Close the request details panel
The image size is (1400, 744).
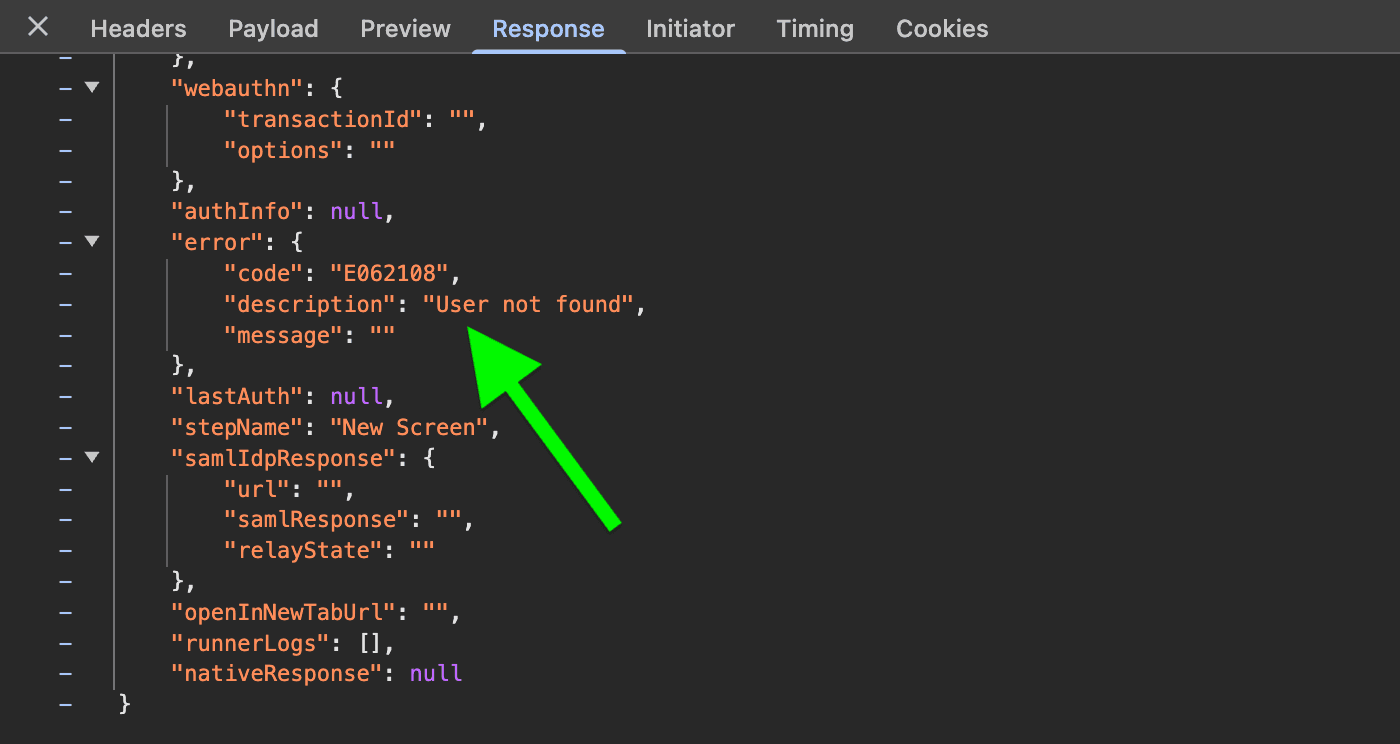tap(38, 27)
